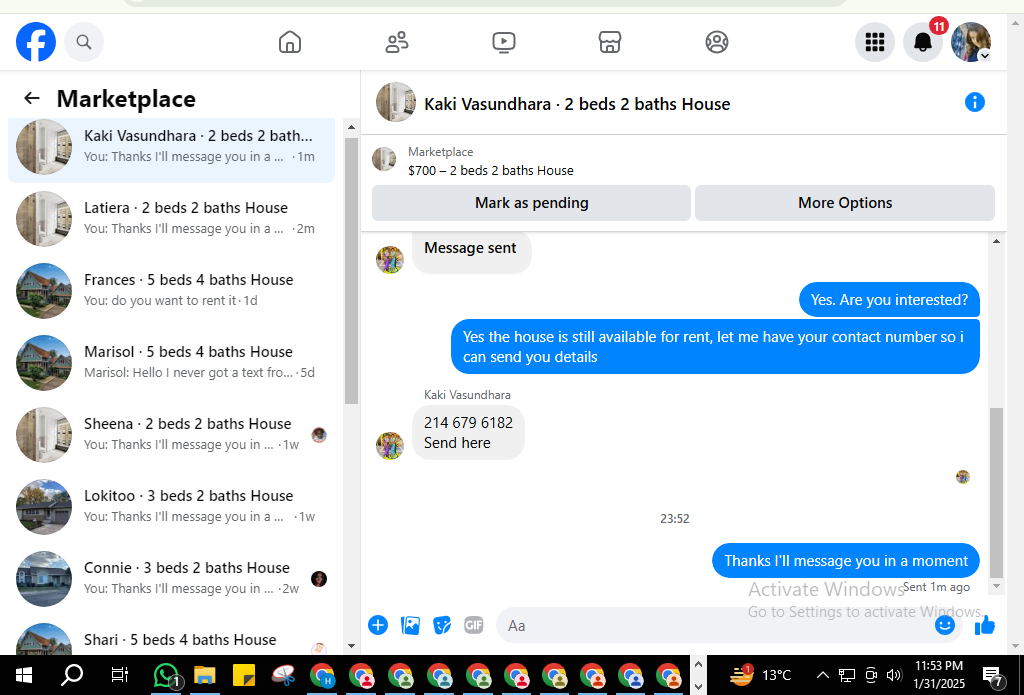Attach a photo using the image icon
Image resolution: width=1024 pixels, height=695 pixels.
click(410, 625)
